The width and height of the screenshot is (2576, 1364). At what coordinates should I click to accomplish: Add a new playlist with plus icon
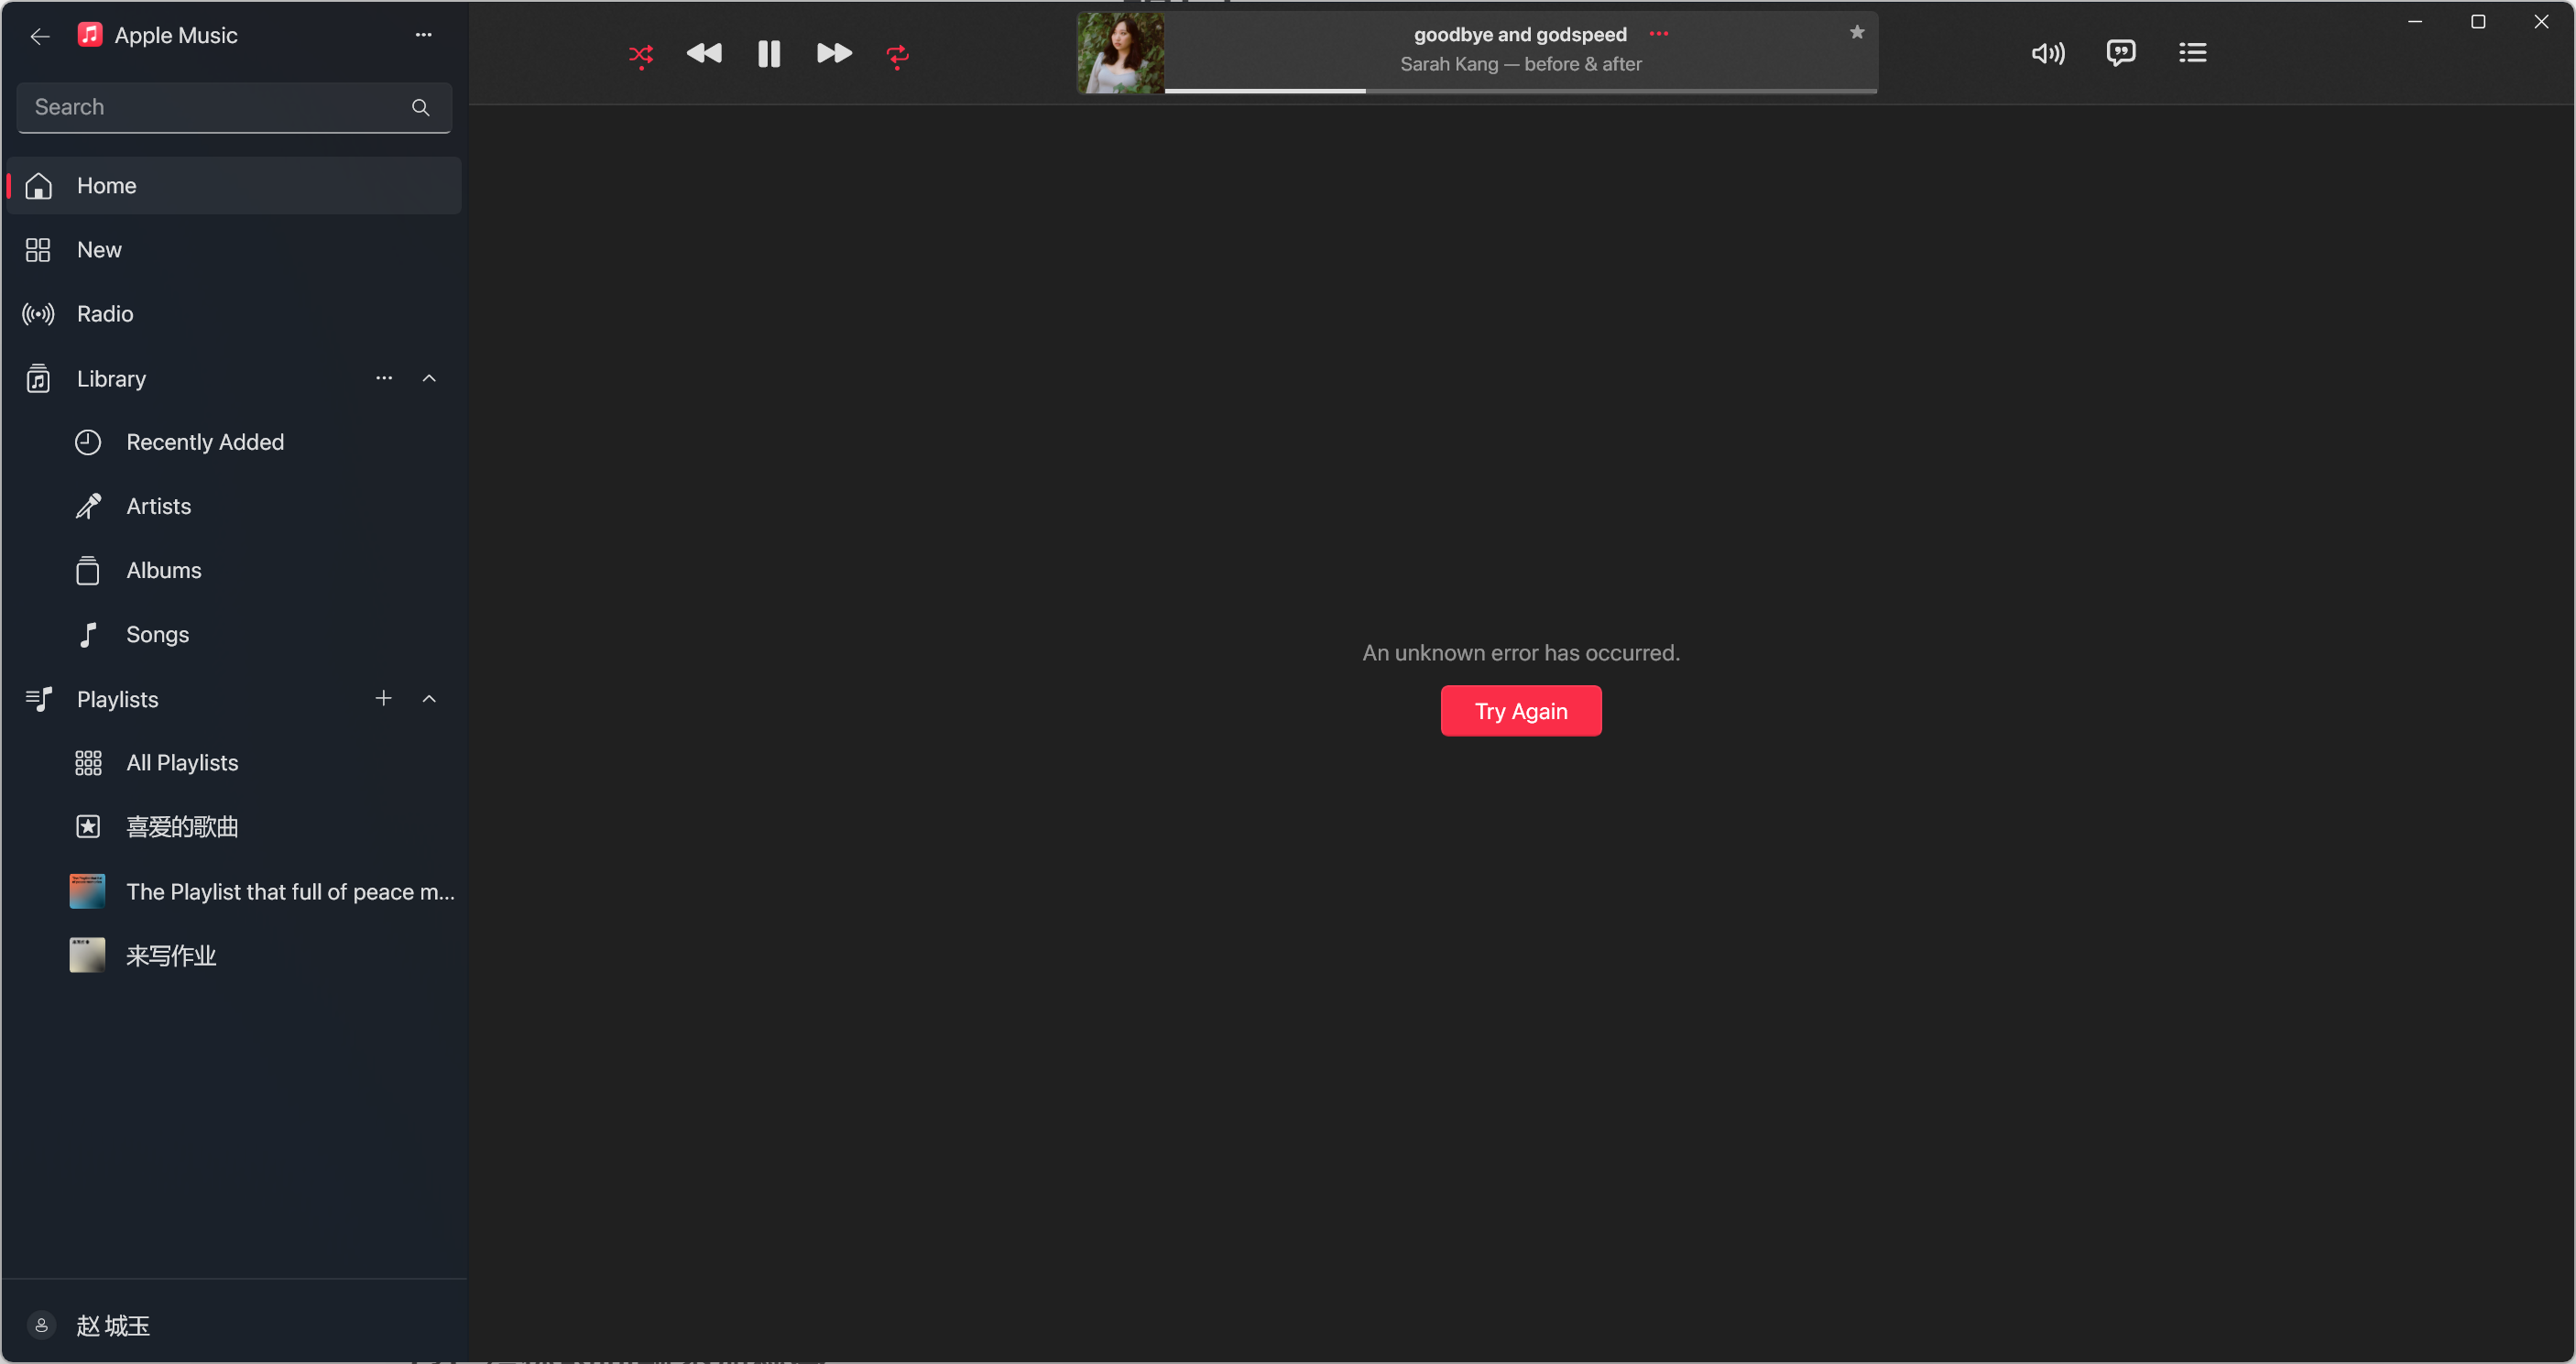click(x=383, y=699)
